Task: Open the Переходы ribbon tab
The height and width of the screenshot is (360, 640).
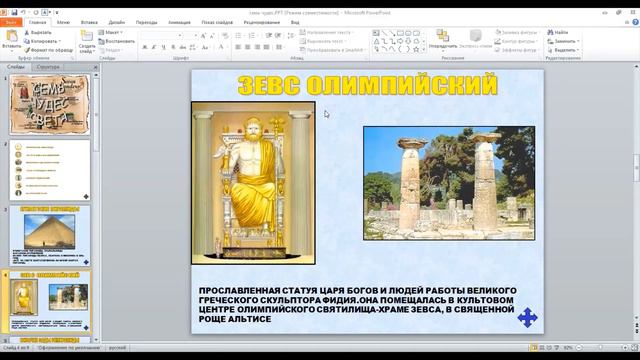Action: tap(147, 22)
